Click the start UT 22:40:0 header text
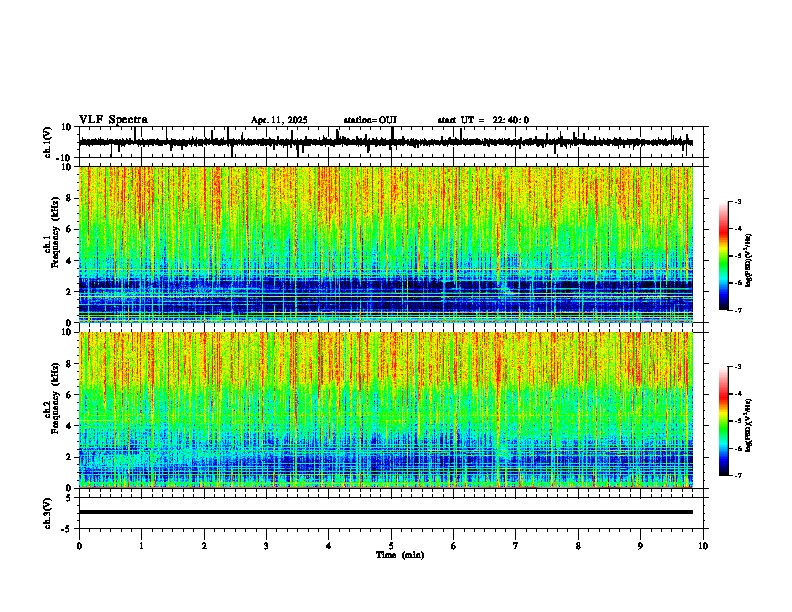Image resolution: width=792 pixels, height=612 pixels. point(483,120)
